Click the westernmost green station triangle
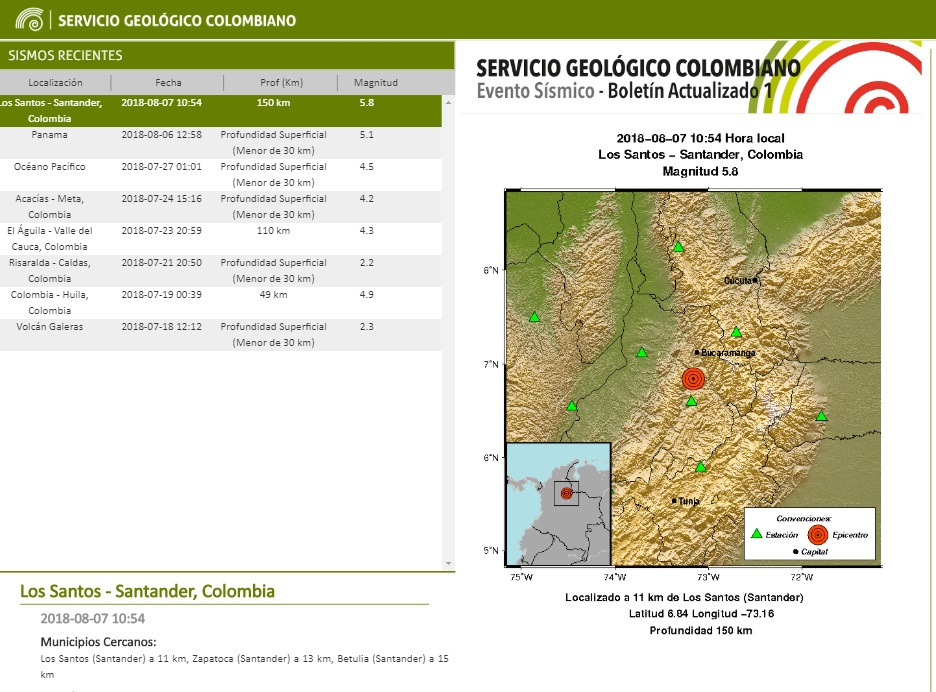936x692 pixels. pos(534,317)
